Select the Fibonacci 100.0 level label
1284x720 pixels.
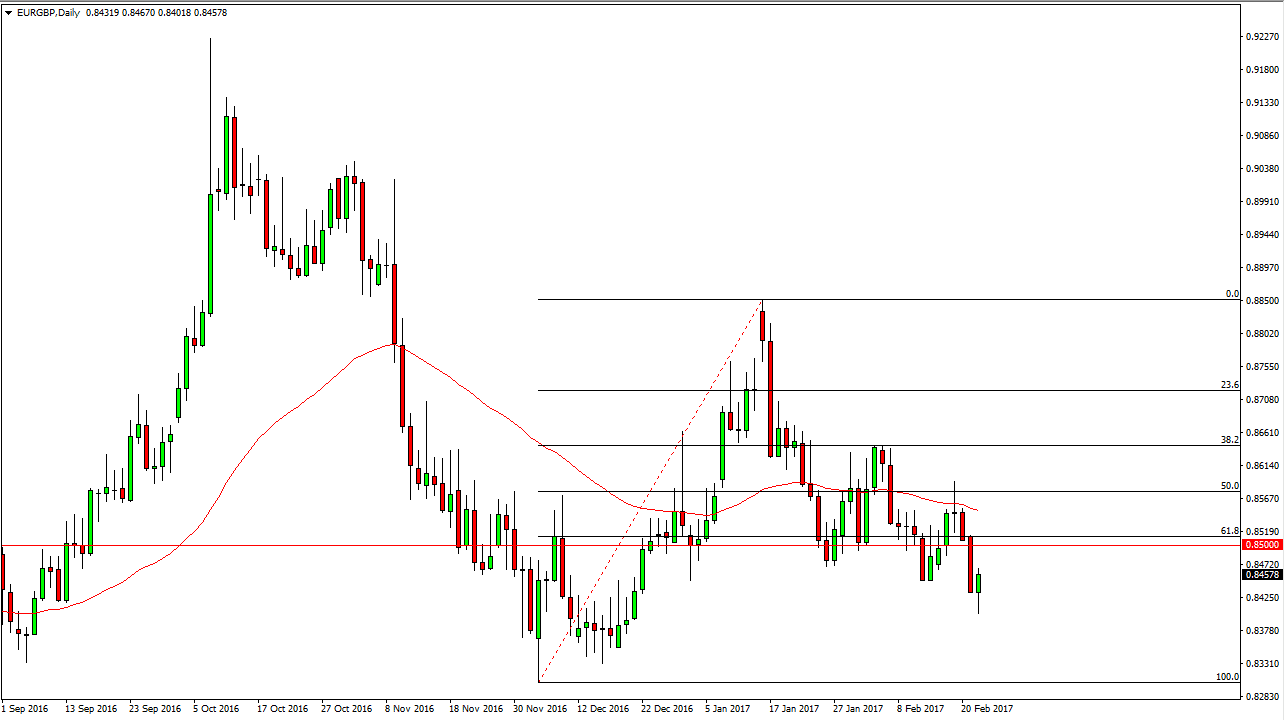pyautogui.click(x=1227, y=677)
